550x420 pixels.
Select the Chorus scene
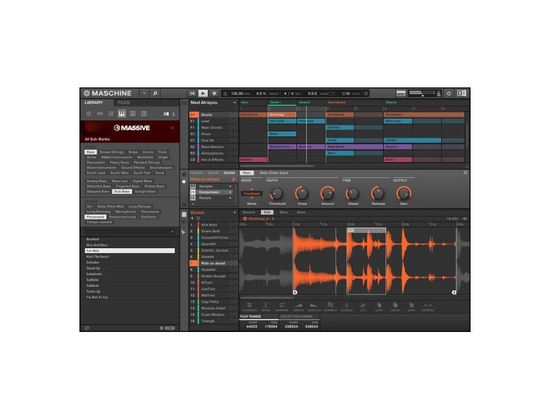[x=391, y=102]
